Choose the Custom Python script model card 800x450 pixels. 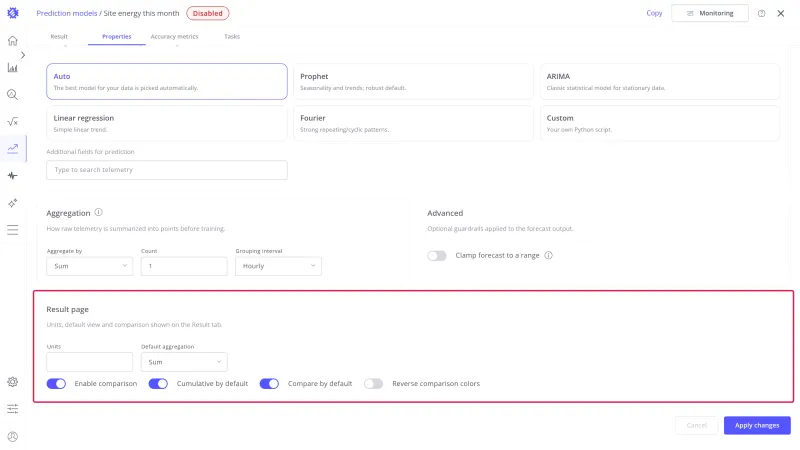pyautogui.click(x=660, y=123)
